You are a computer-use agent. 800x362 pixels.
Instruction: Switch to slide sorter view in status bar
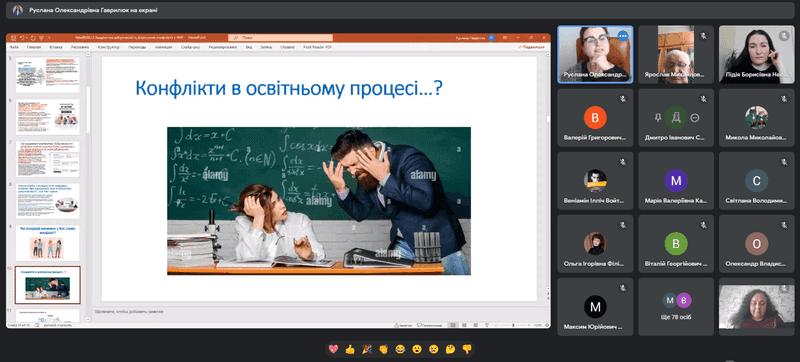[x=464, y=325]
